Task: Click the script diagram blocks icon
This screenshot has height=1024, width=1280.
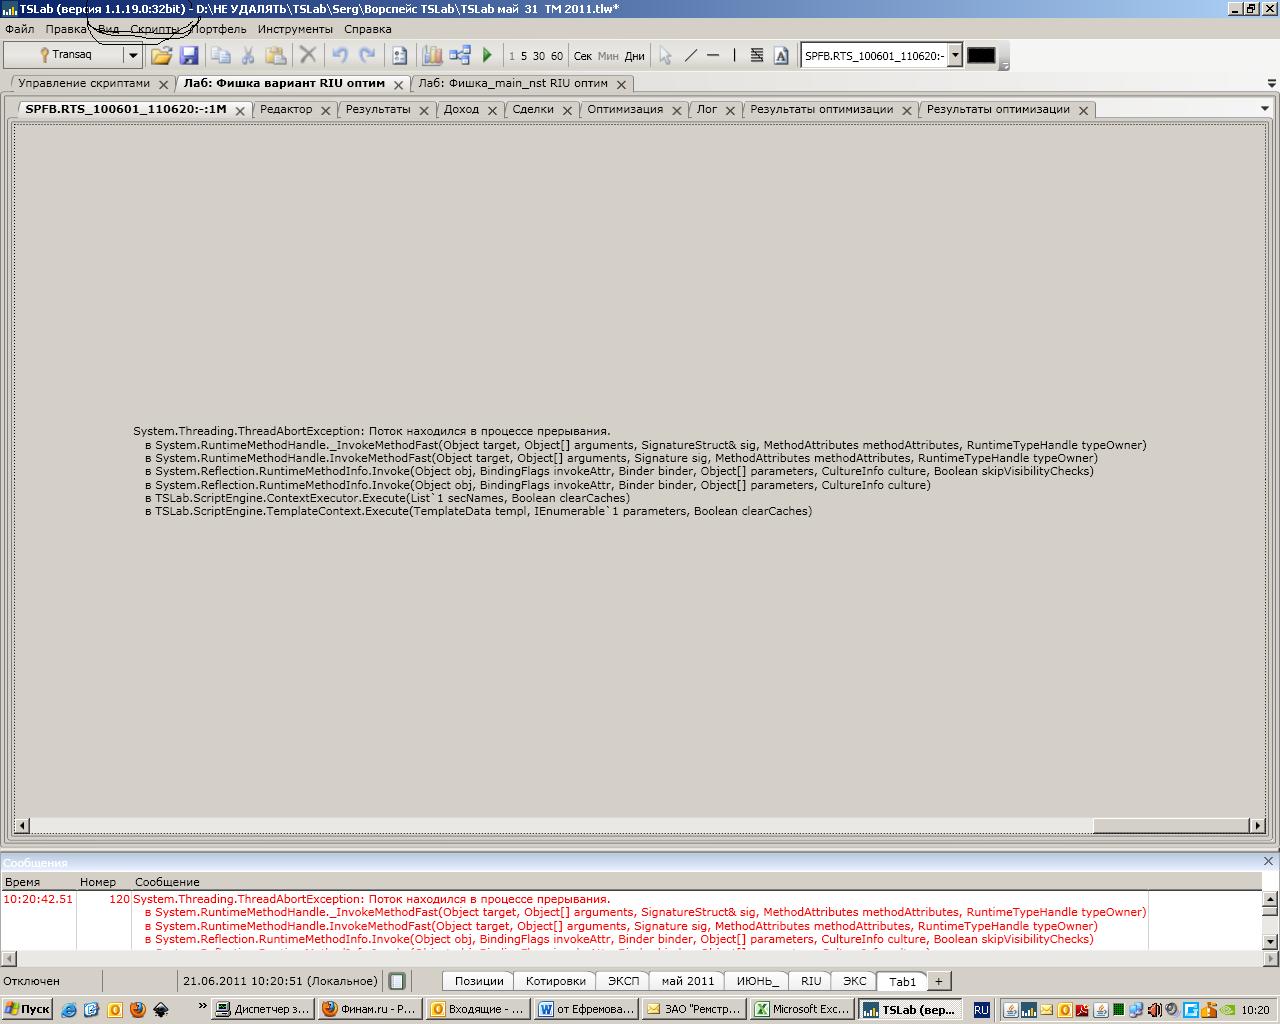Action: [460, 56]
